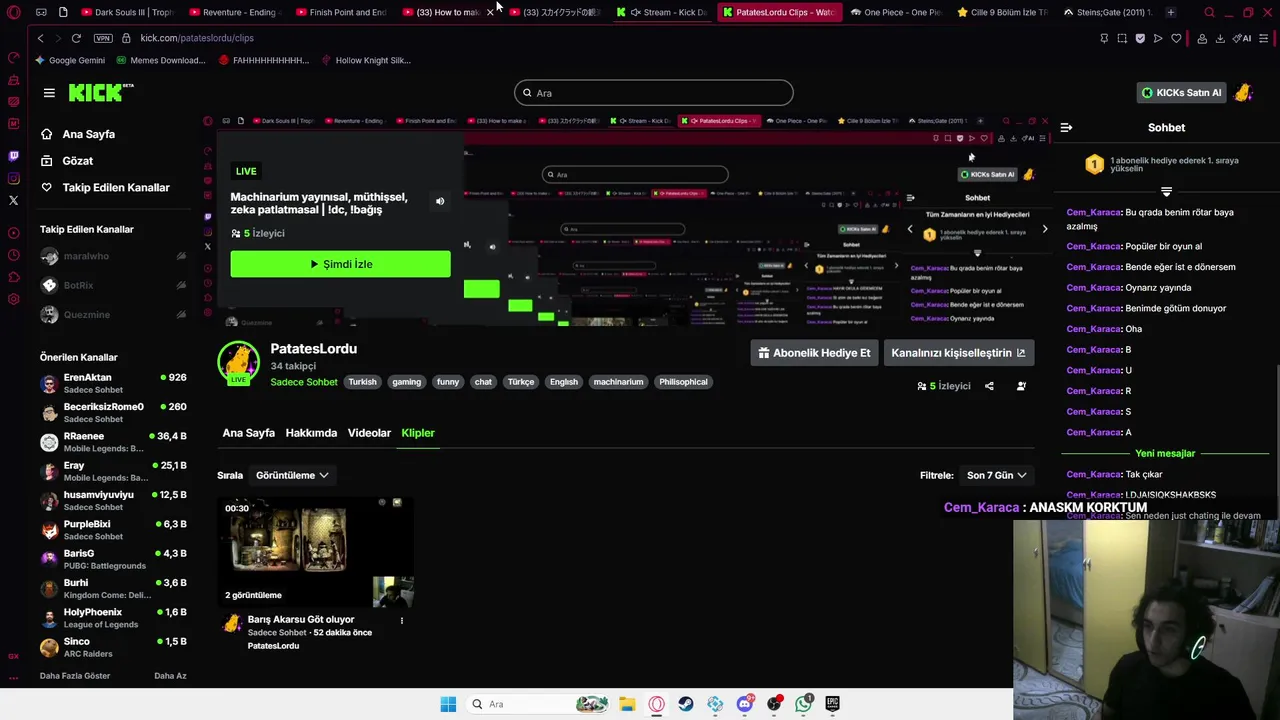Click the browser address bar URL
This screenshot has height=720, width=1280.
pyautogui.click(x=197, y=38)
